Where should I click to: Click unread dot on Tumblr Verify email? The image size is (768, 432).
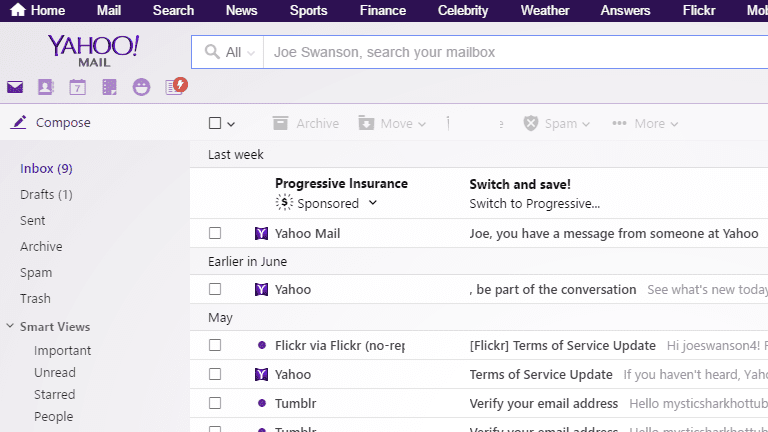coord(262,403)
